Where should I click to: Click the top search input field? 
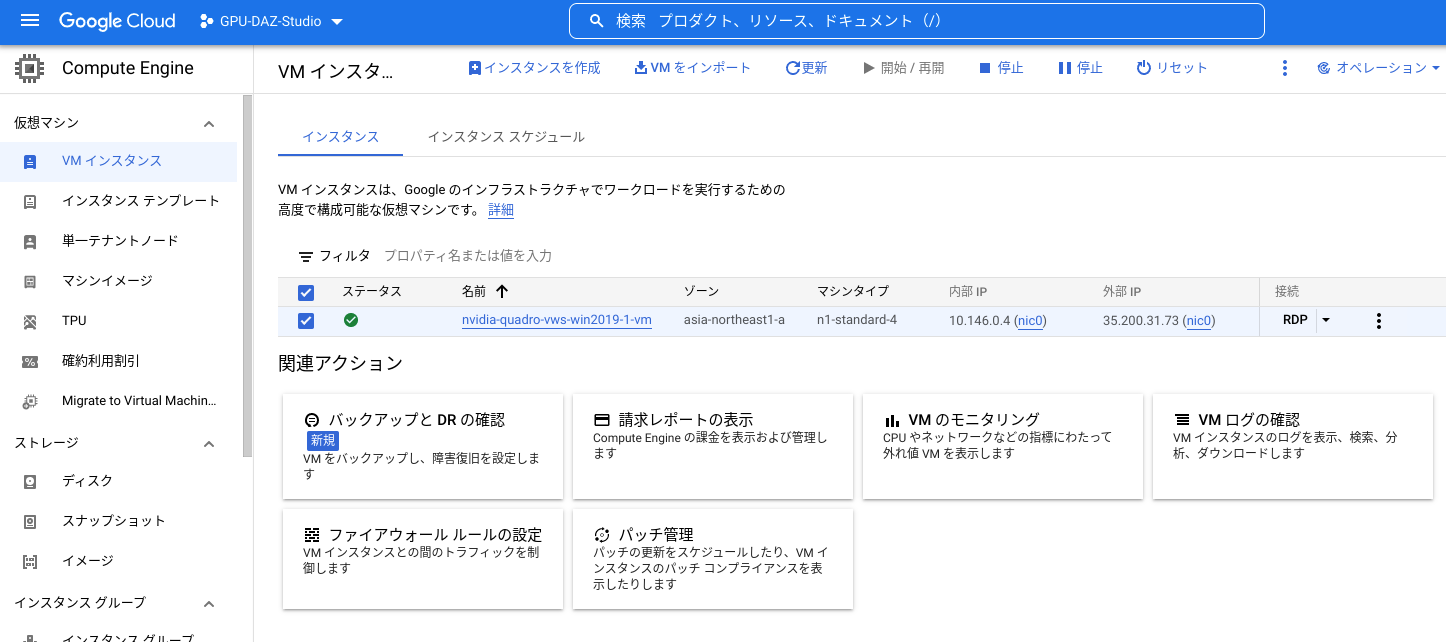(x=917, y=21)
